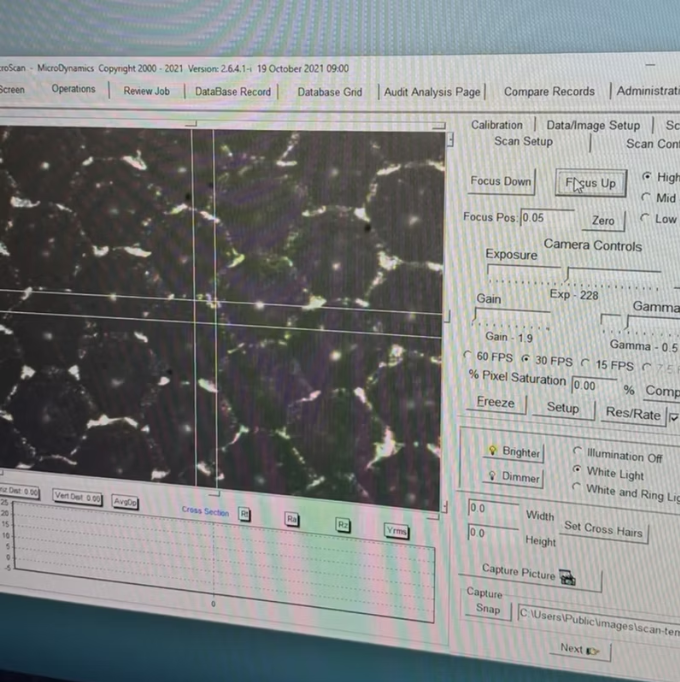Select the Ra roughness button
Viewport: 680px width, 682px height.
(x=292, y=520)
